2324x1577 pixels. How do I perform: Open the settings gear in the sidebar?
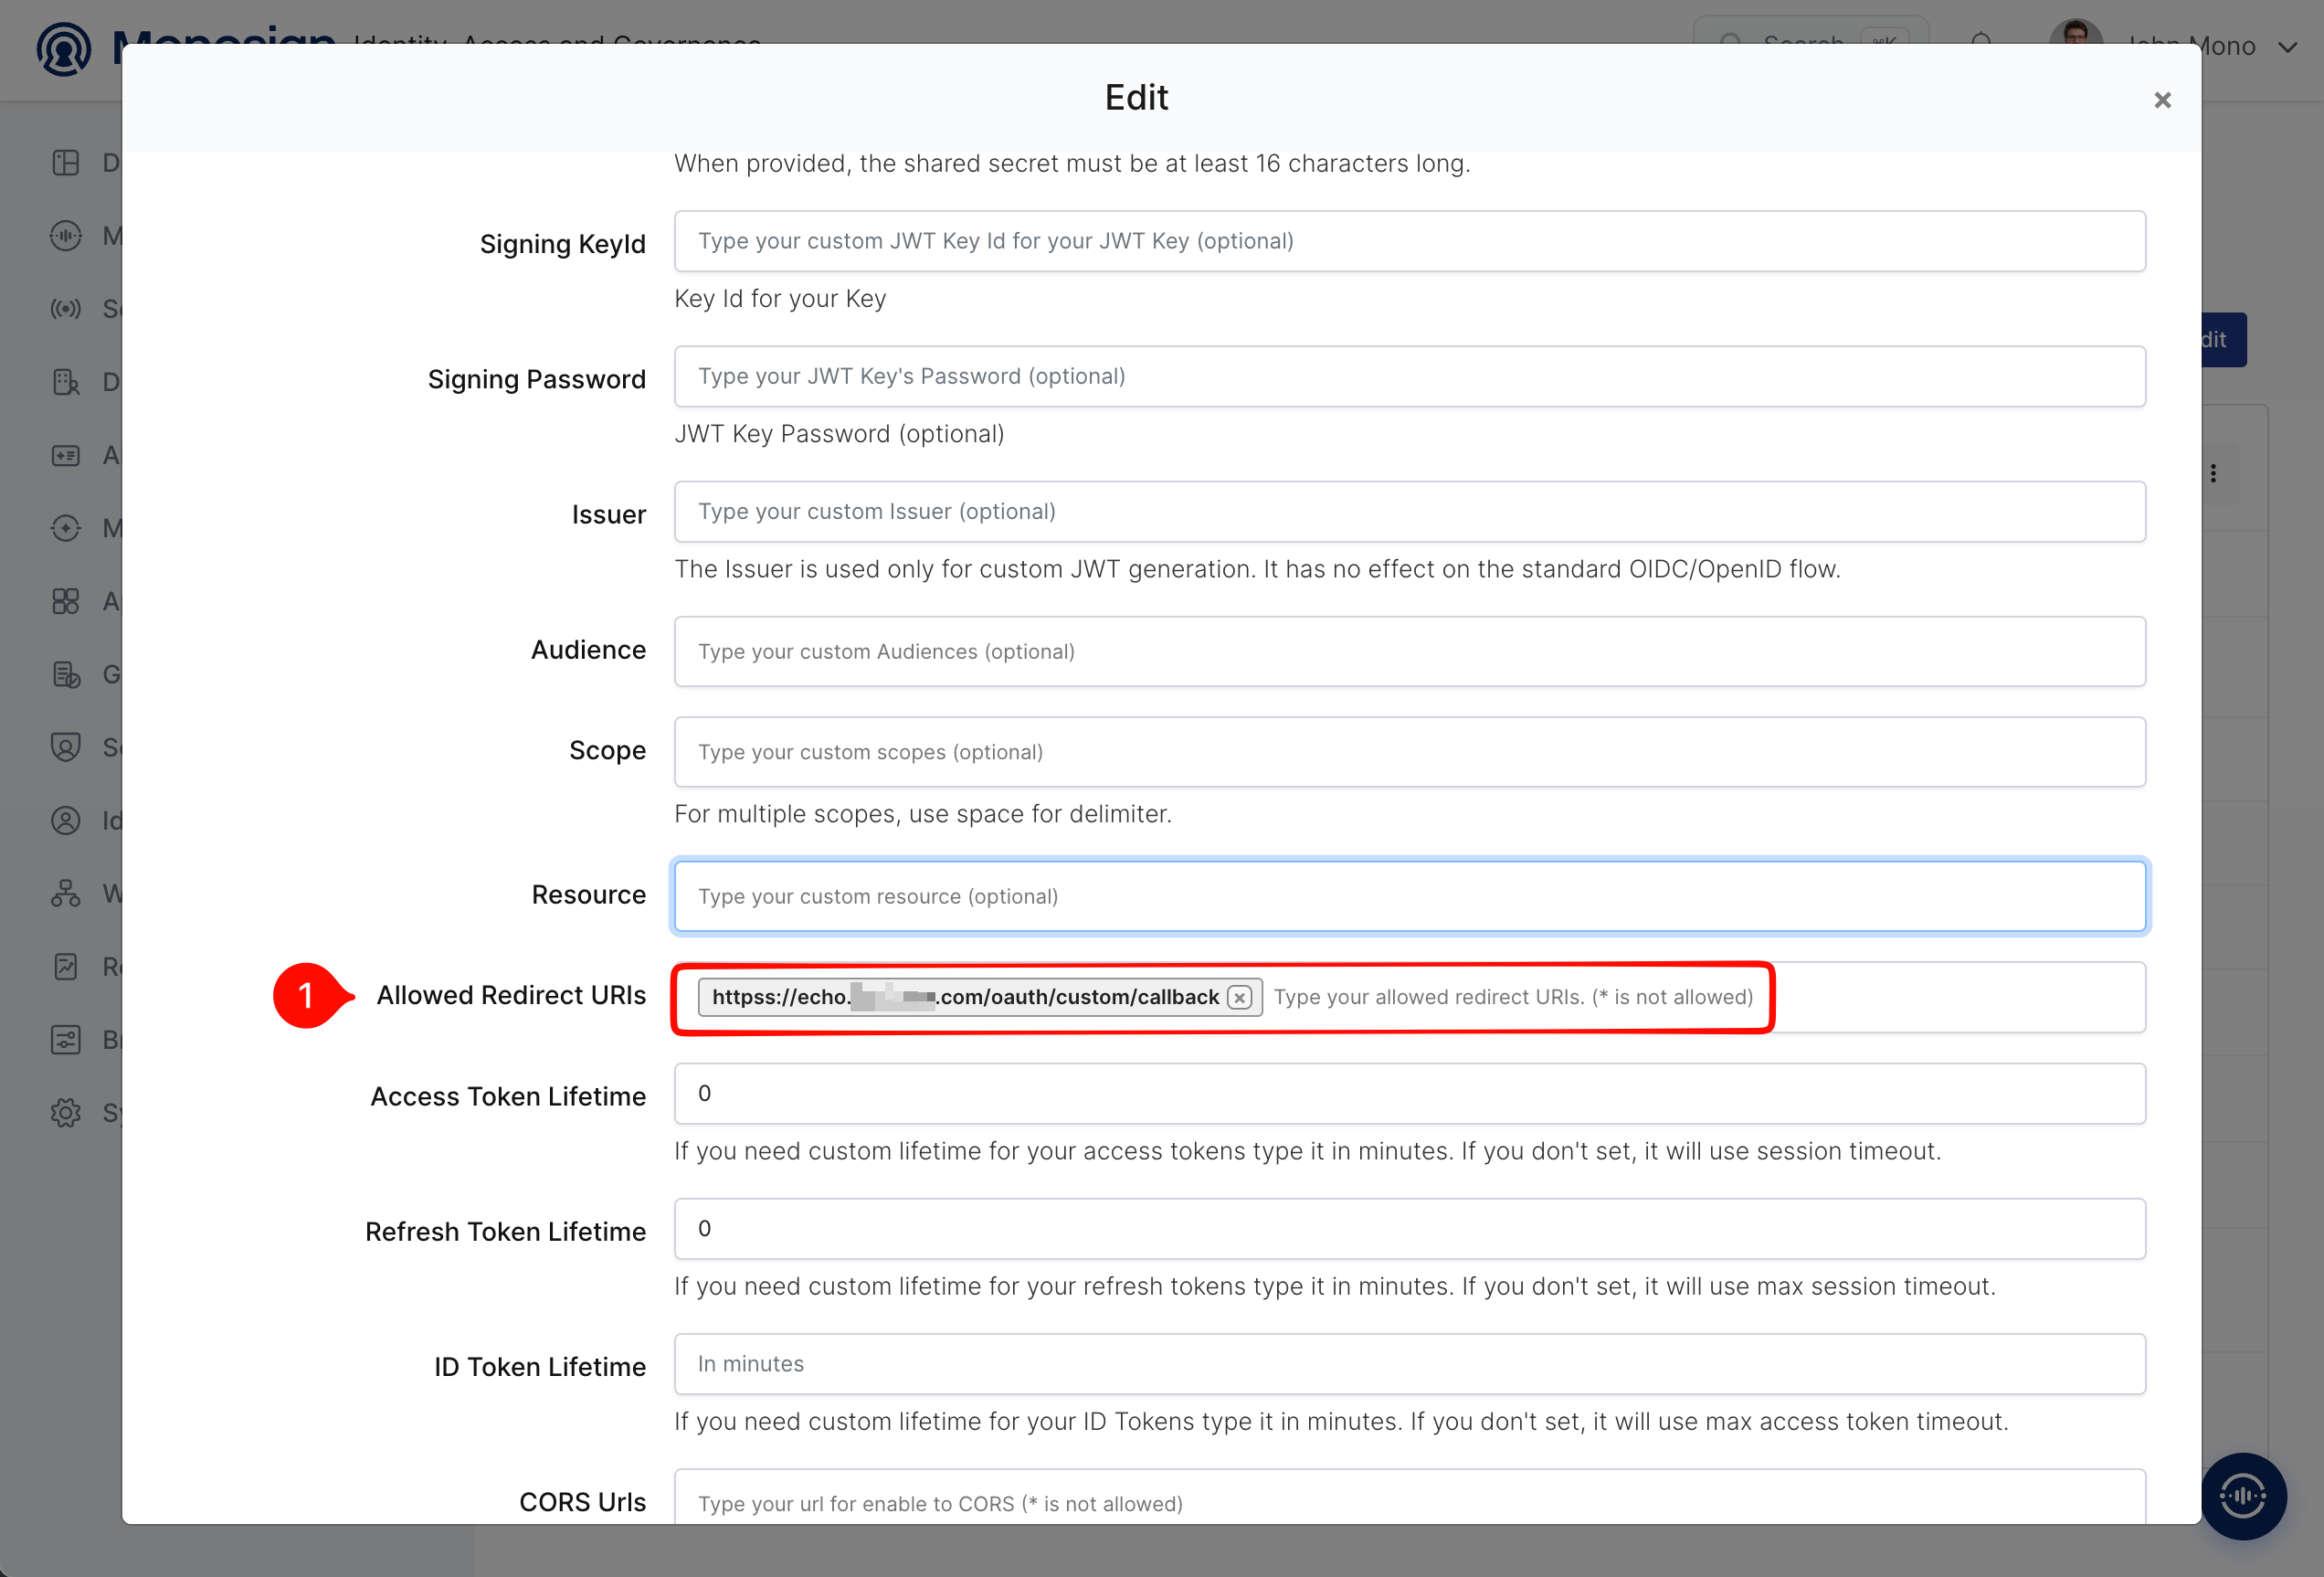click(x=66, y=1112)
